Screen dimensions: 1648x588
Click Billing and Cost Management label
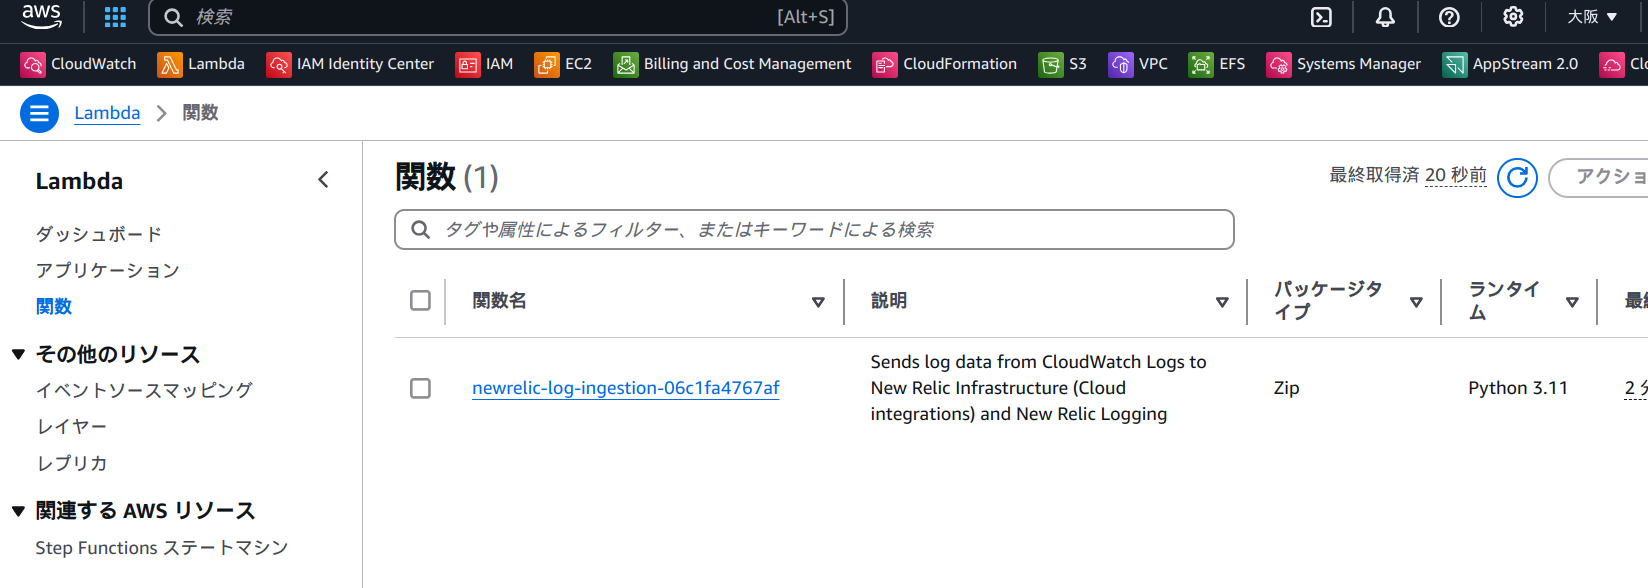748,64
